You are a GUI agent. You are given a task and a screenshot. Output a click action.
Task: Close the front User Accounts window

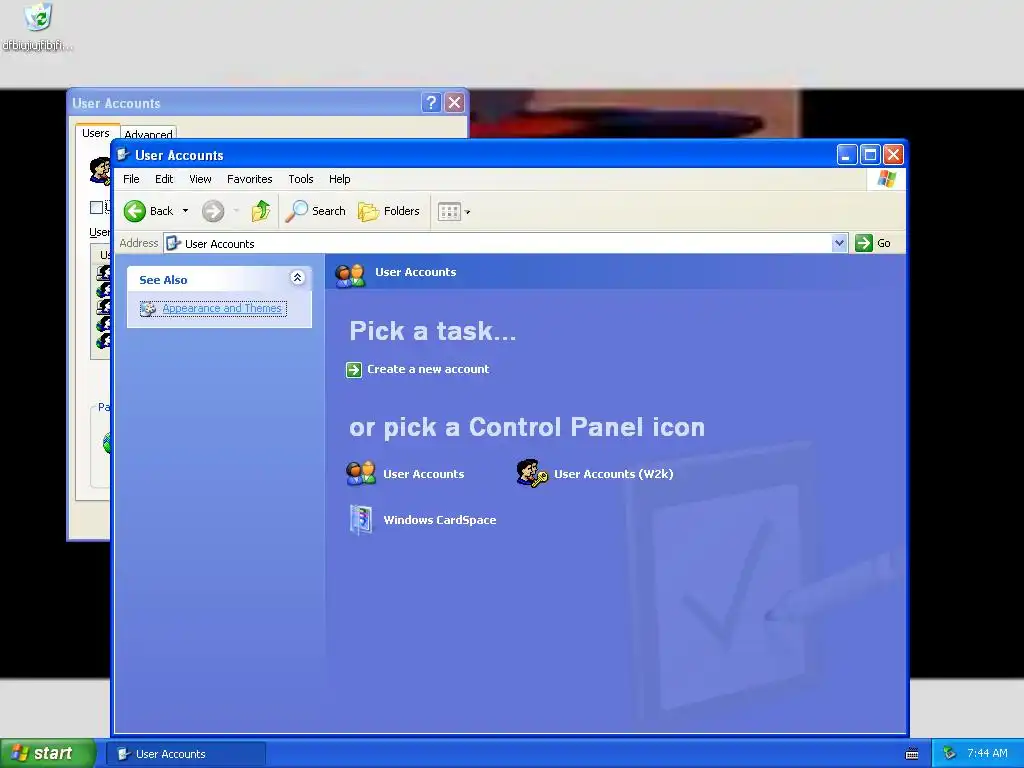point(893,155)
